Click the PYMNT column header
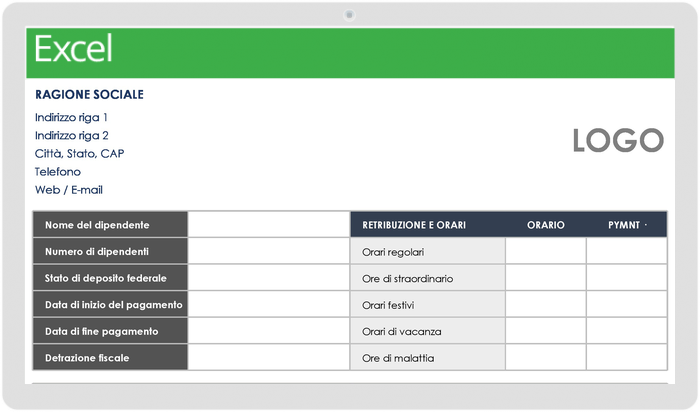The height and width of the screenshot is (412, 700). [x=626, y=225]
